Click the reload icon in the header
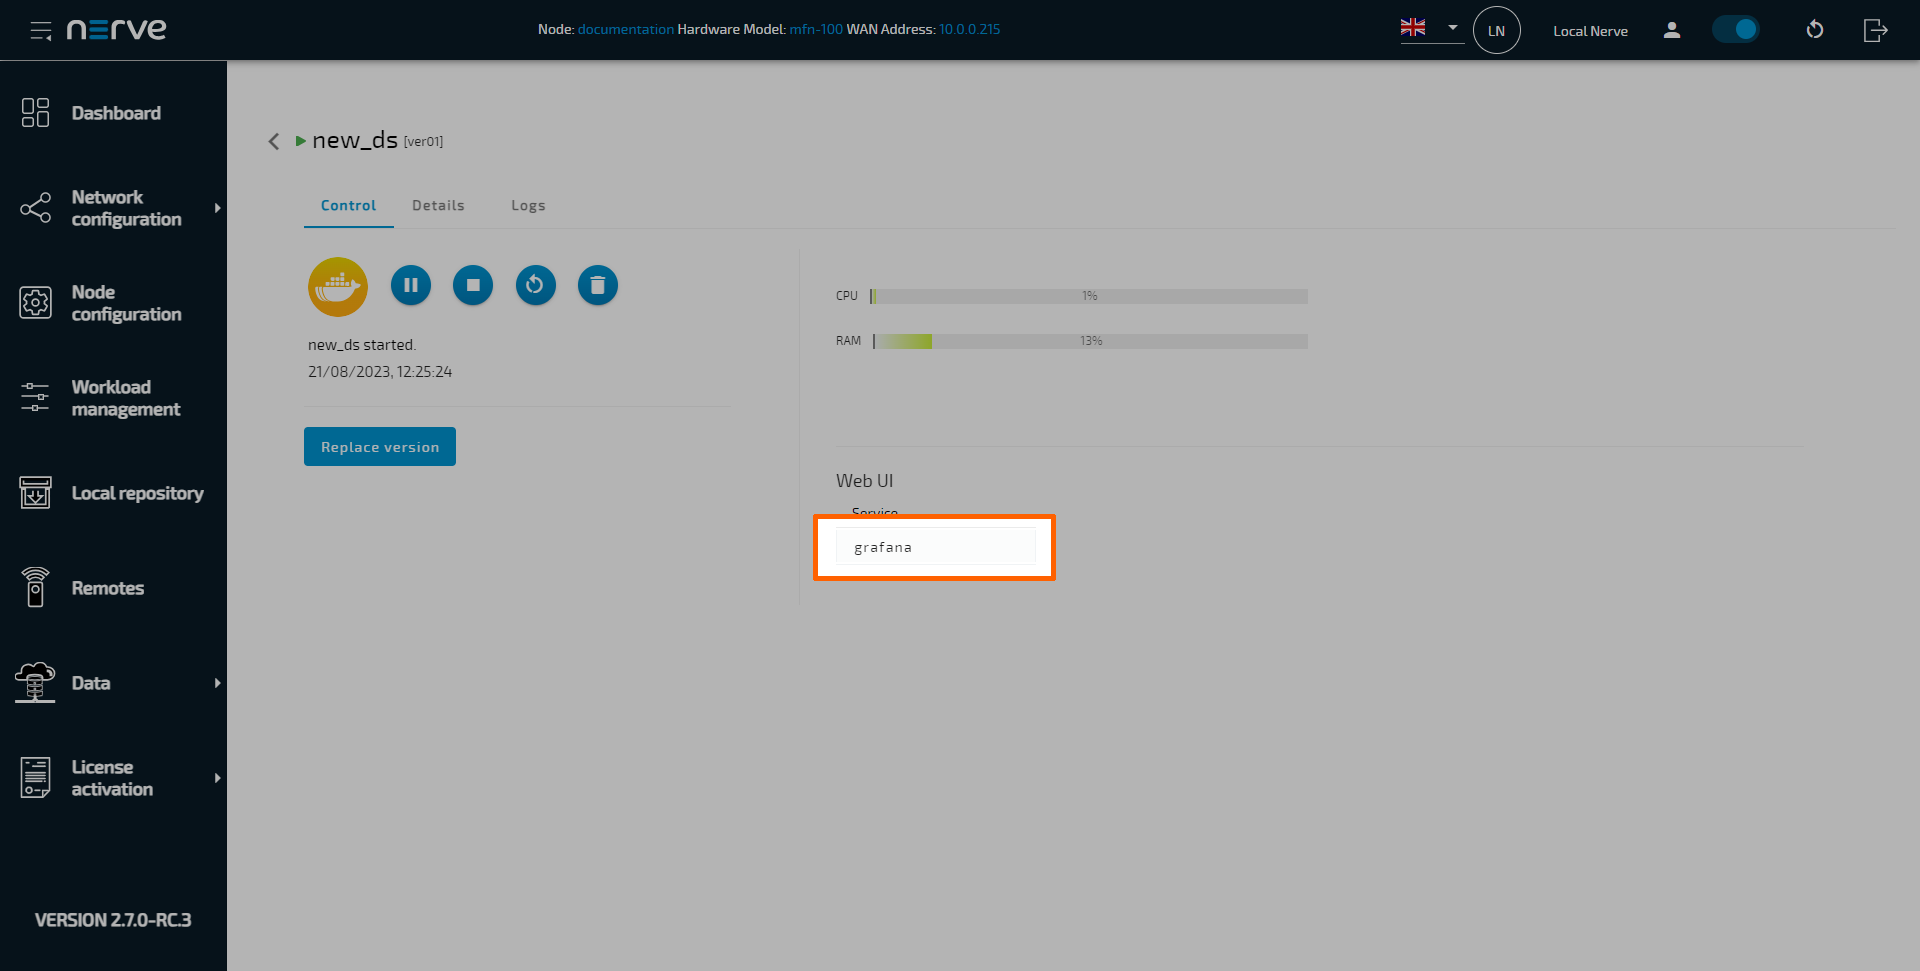The height and width of the screenshot is (971, 1920). 1815,30
